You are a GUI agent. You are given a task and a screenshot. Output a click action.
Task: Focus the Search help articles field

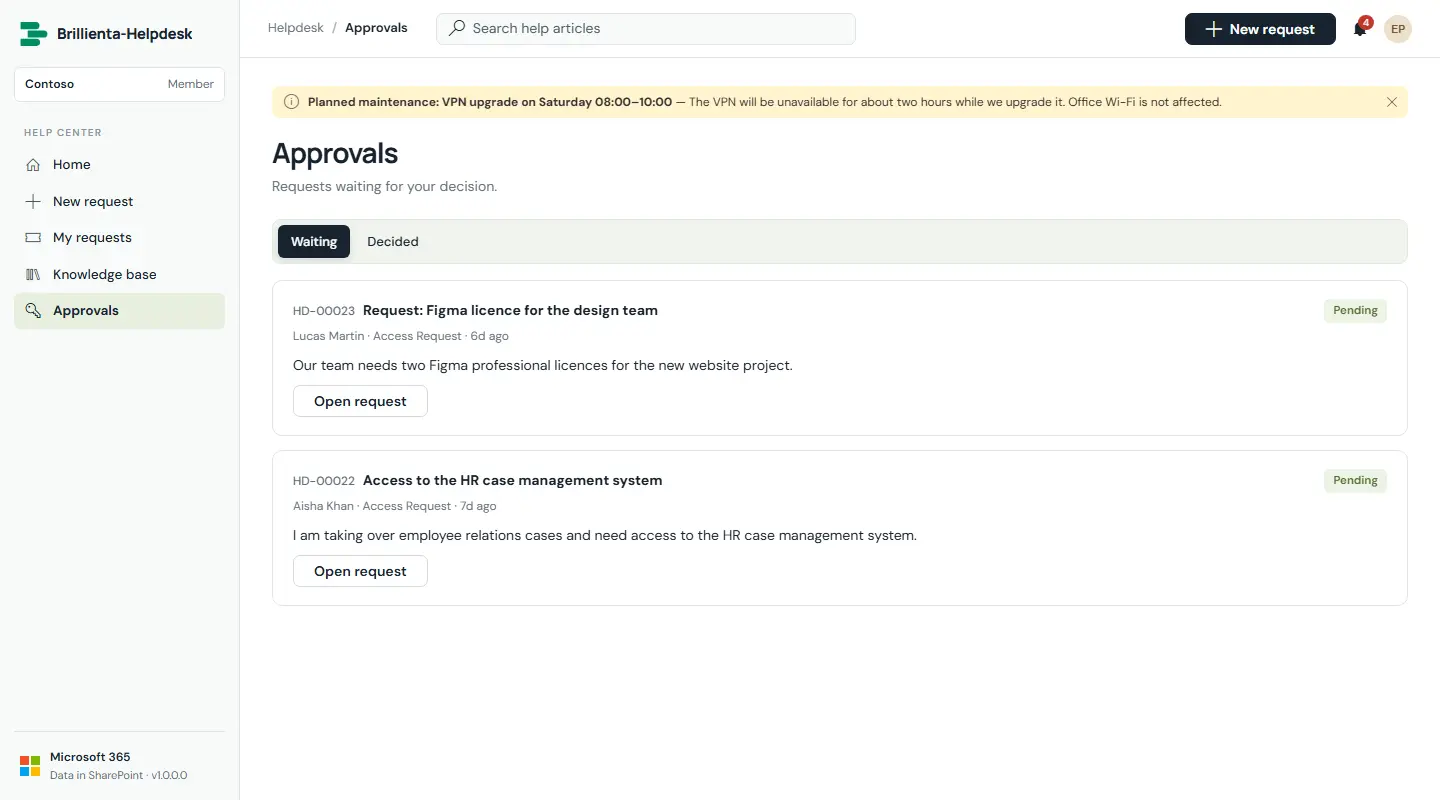(646, 29)
